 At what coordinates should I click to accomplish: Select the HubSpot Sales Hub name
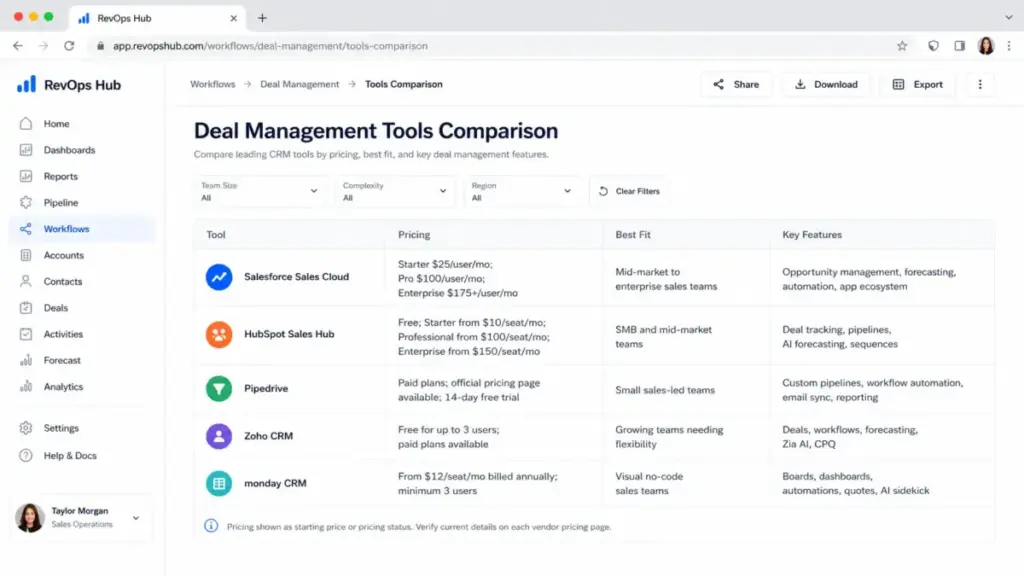pos(289,334)
